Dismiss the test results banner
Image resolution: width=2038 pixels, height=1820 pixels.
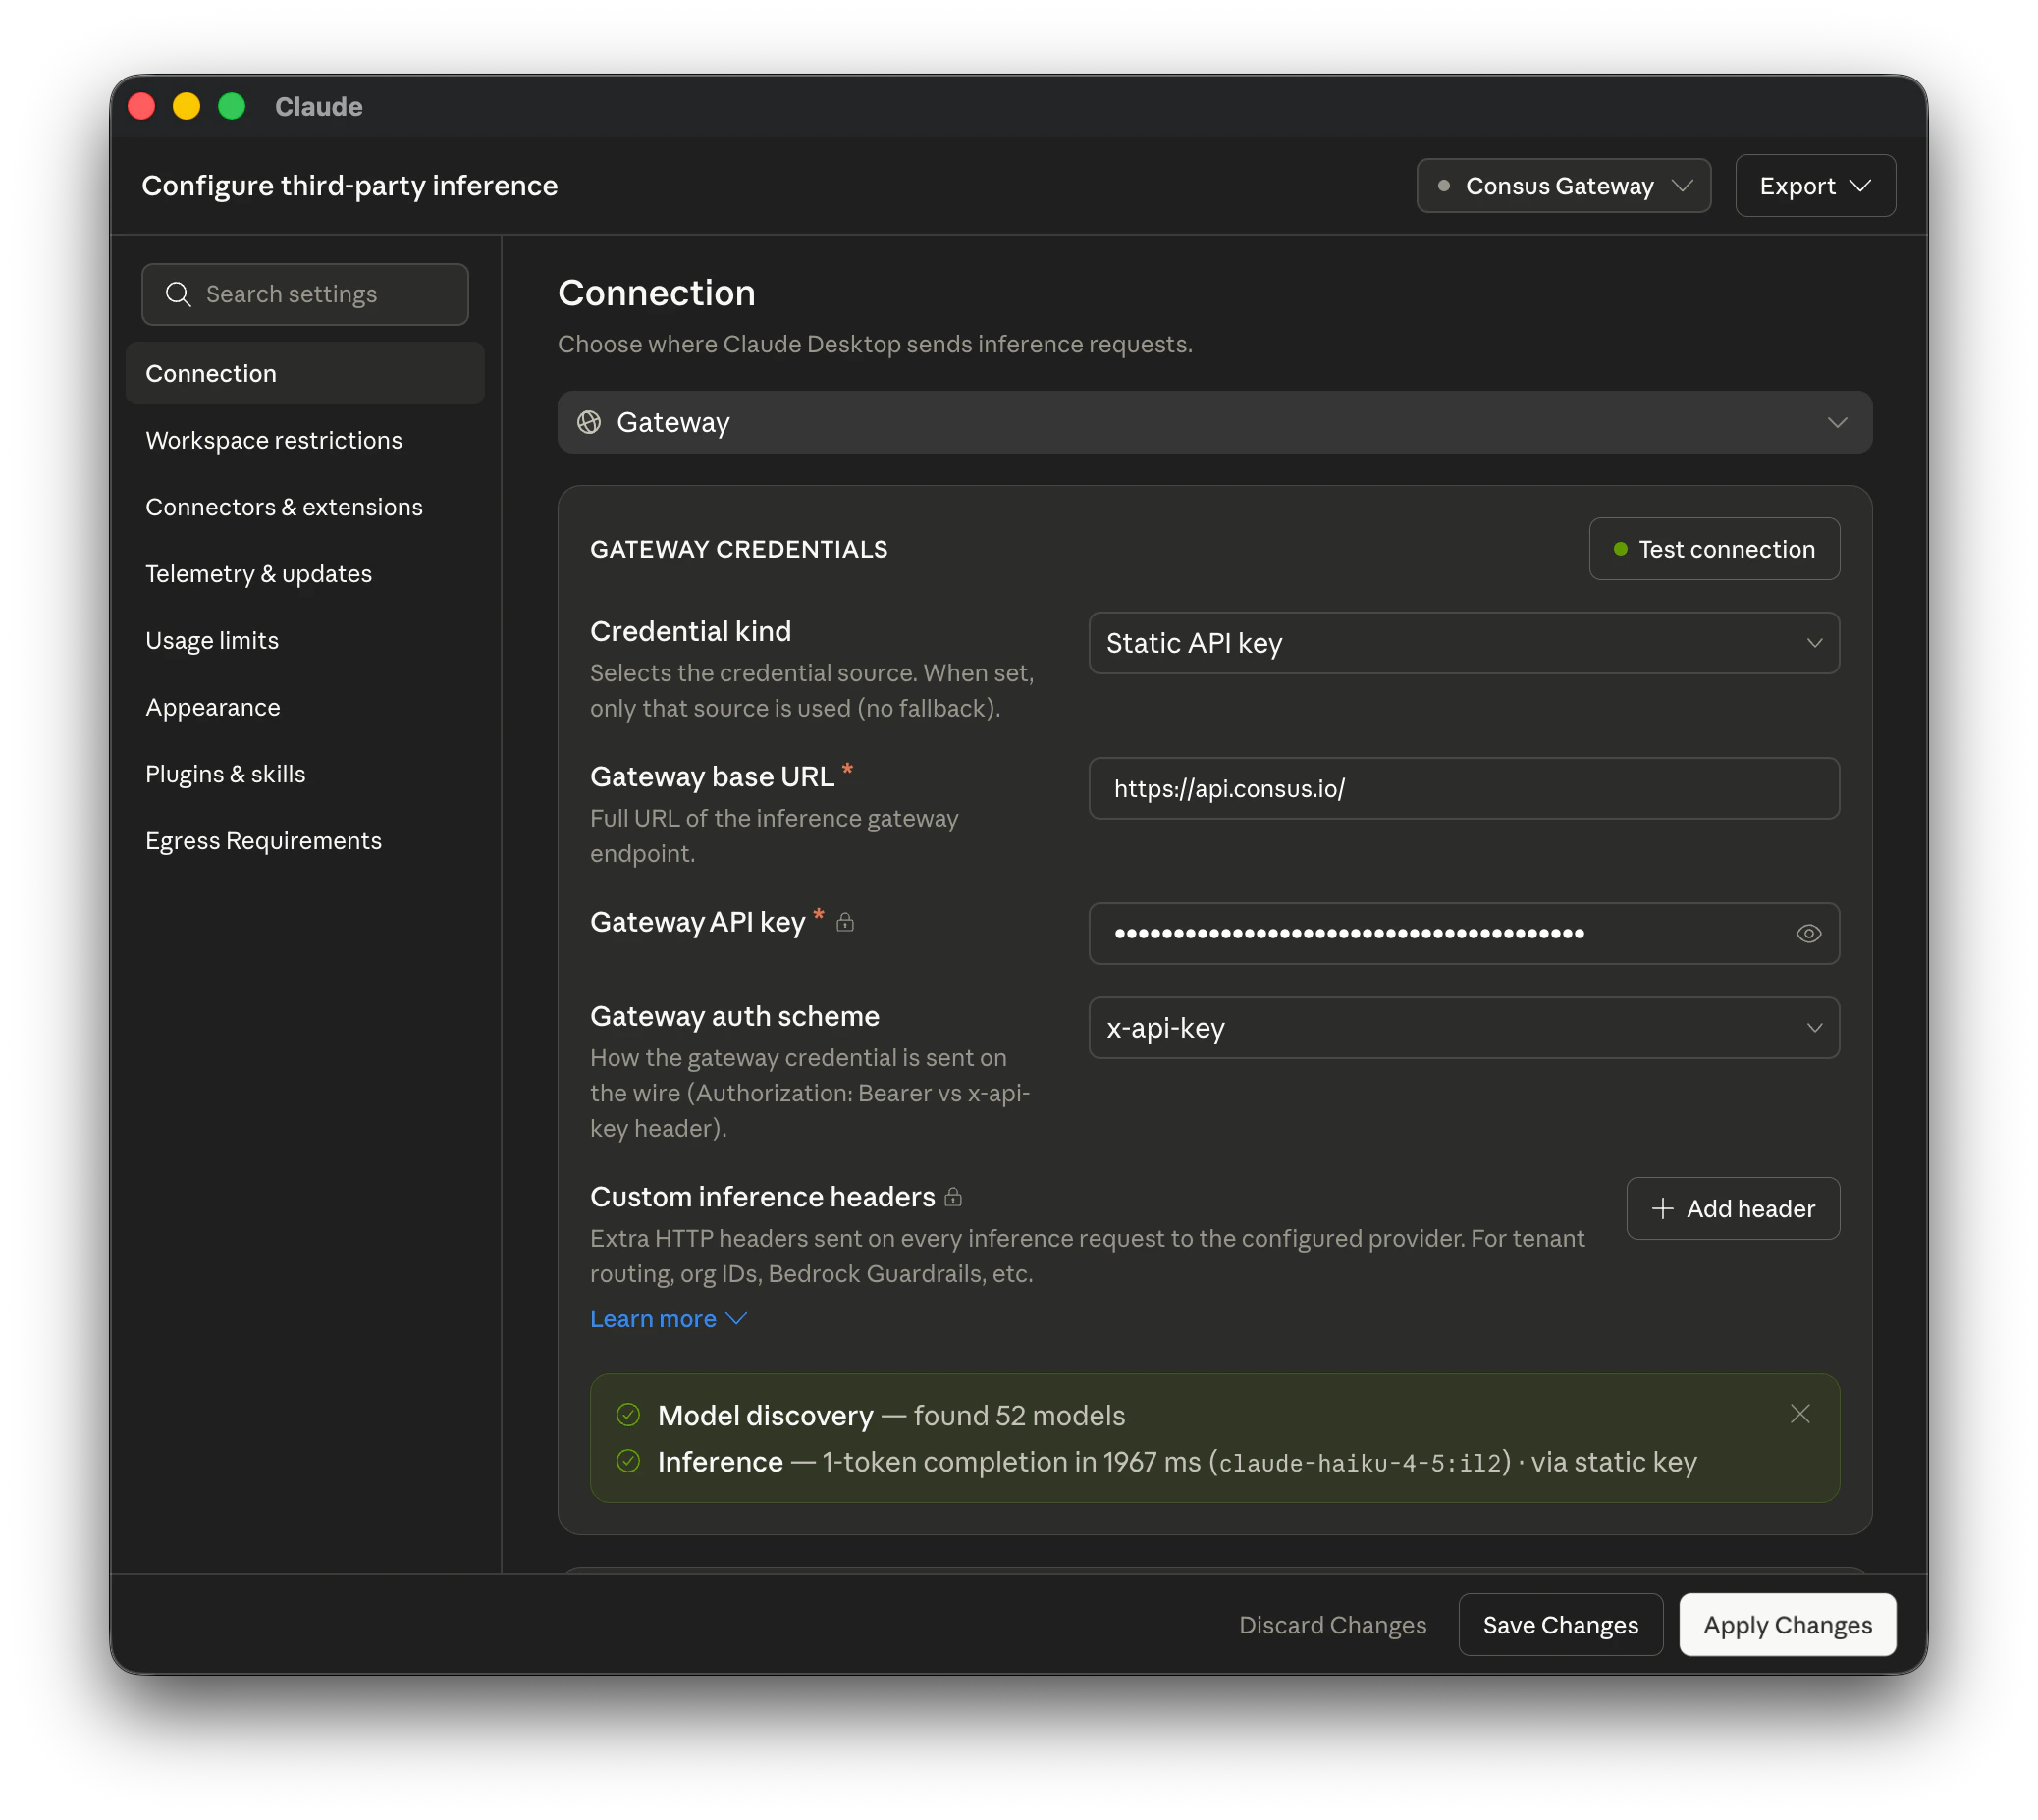[x=1800, y=1414]
